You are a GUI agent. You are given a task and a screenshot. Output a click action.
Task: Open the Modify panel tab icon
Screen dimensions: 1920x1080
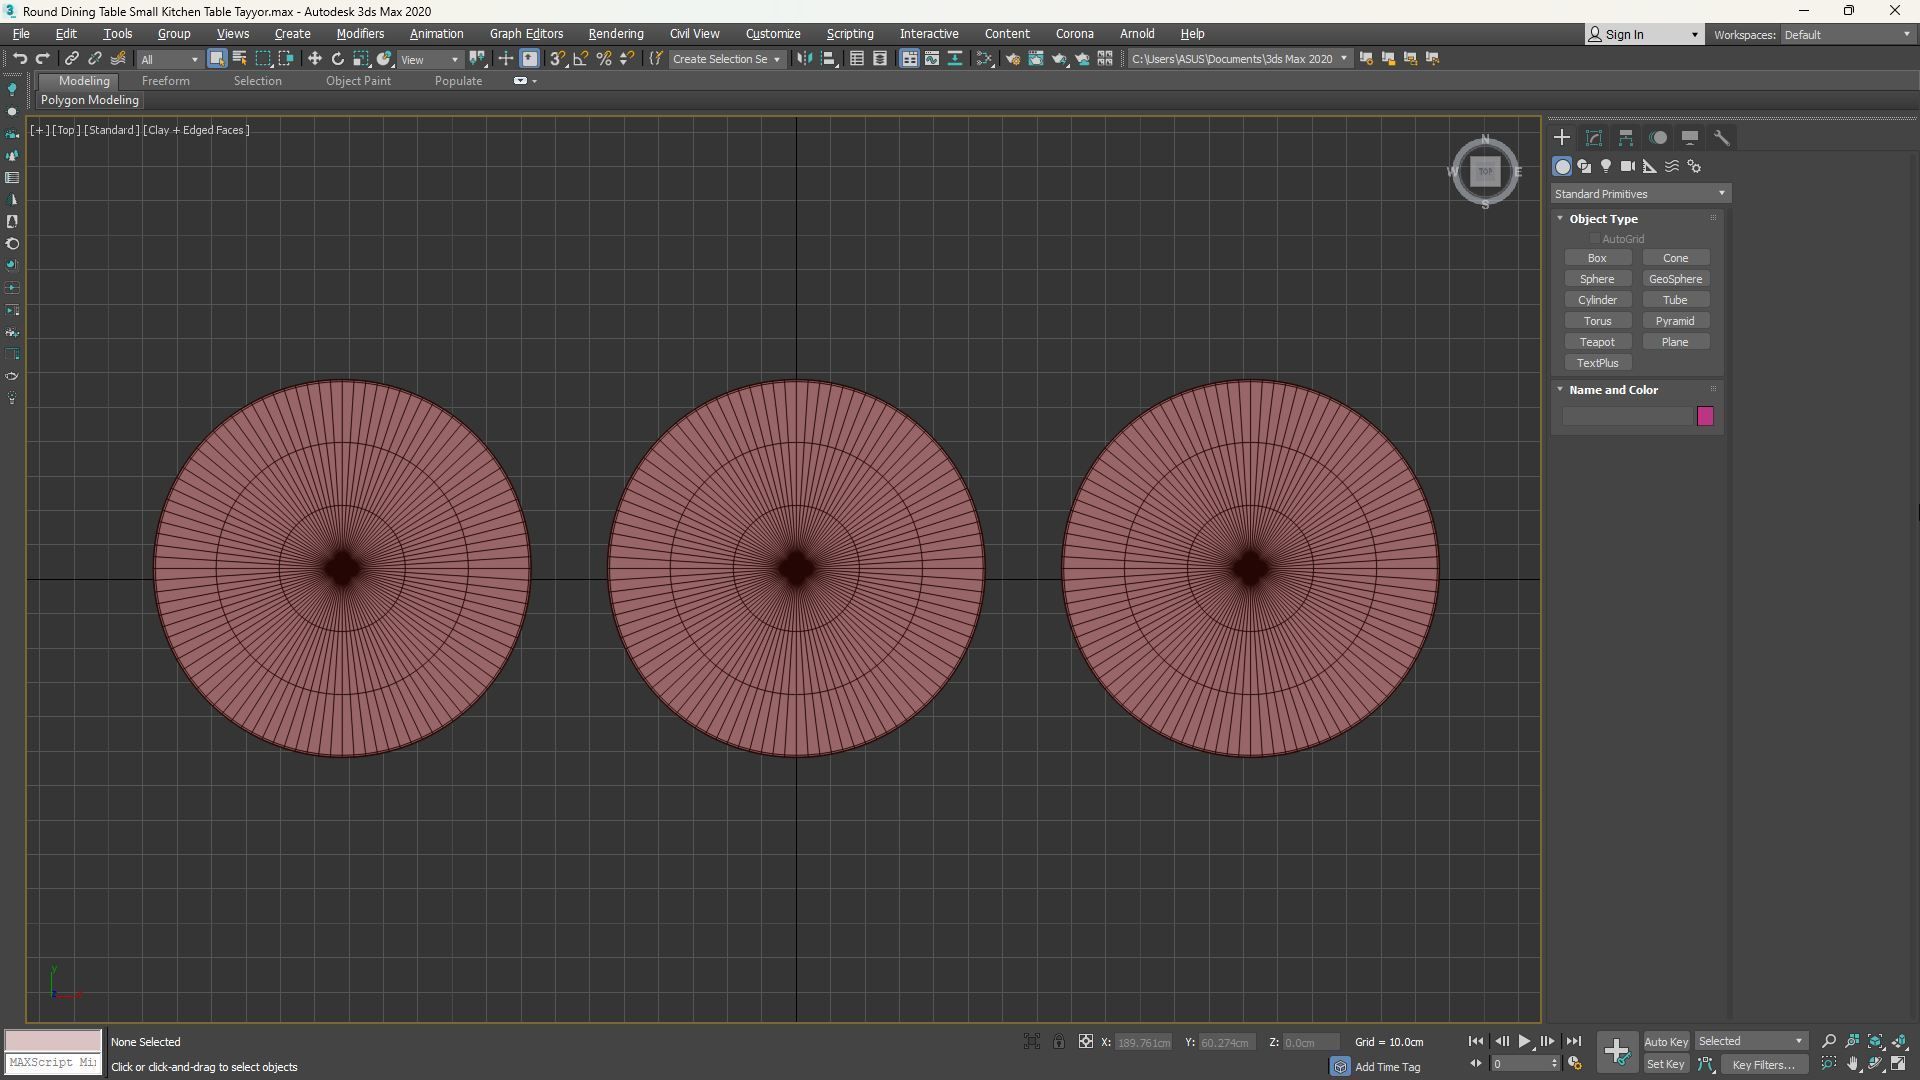pyautogui.click(x=1594, y=138)
